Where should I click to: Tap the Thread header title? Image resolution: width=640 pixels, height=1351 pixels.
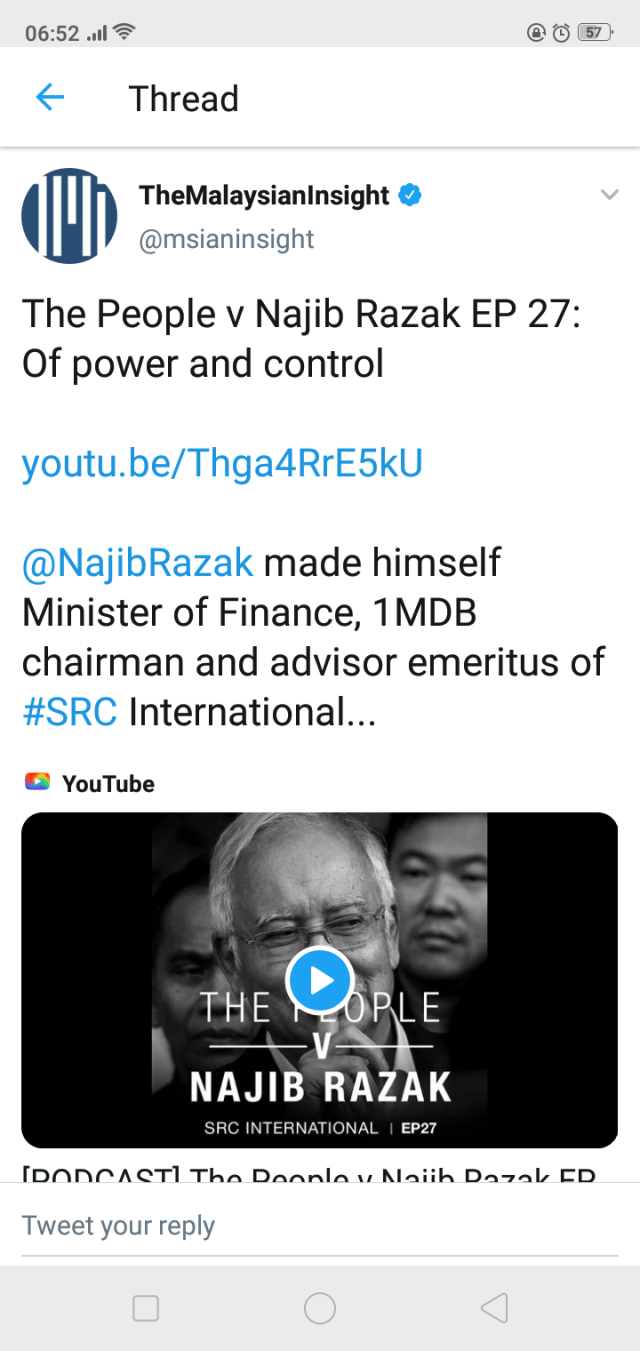point(184,99)
